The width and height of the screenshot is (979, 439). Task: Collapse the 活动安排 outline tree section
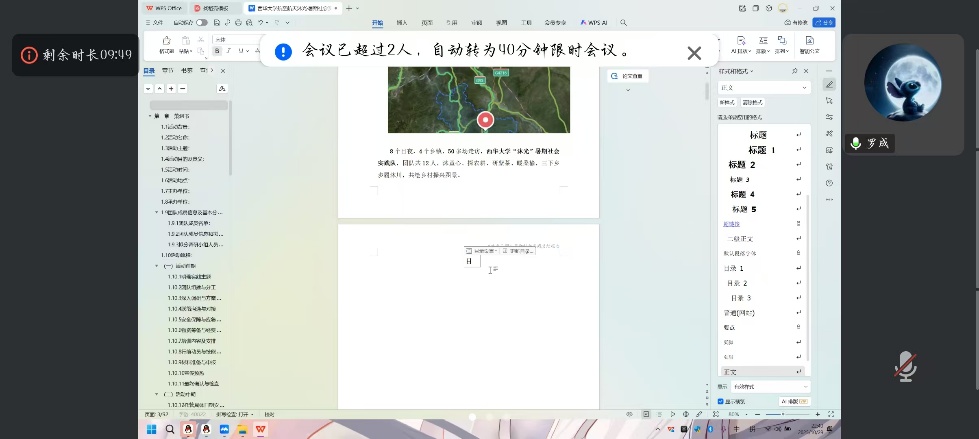click(x=156, y=266)
